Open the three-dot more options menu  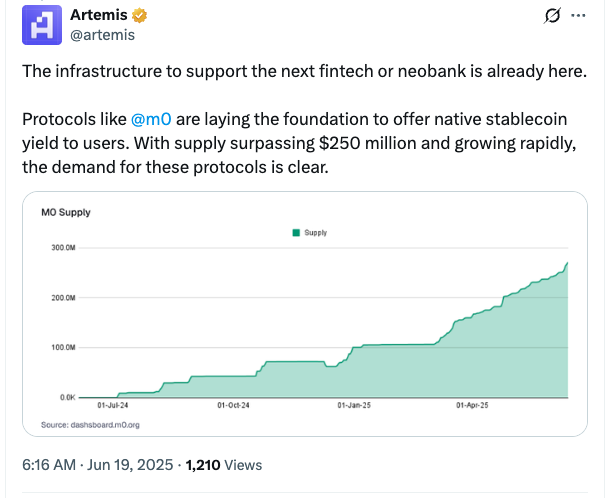click(x=578, y=17)
